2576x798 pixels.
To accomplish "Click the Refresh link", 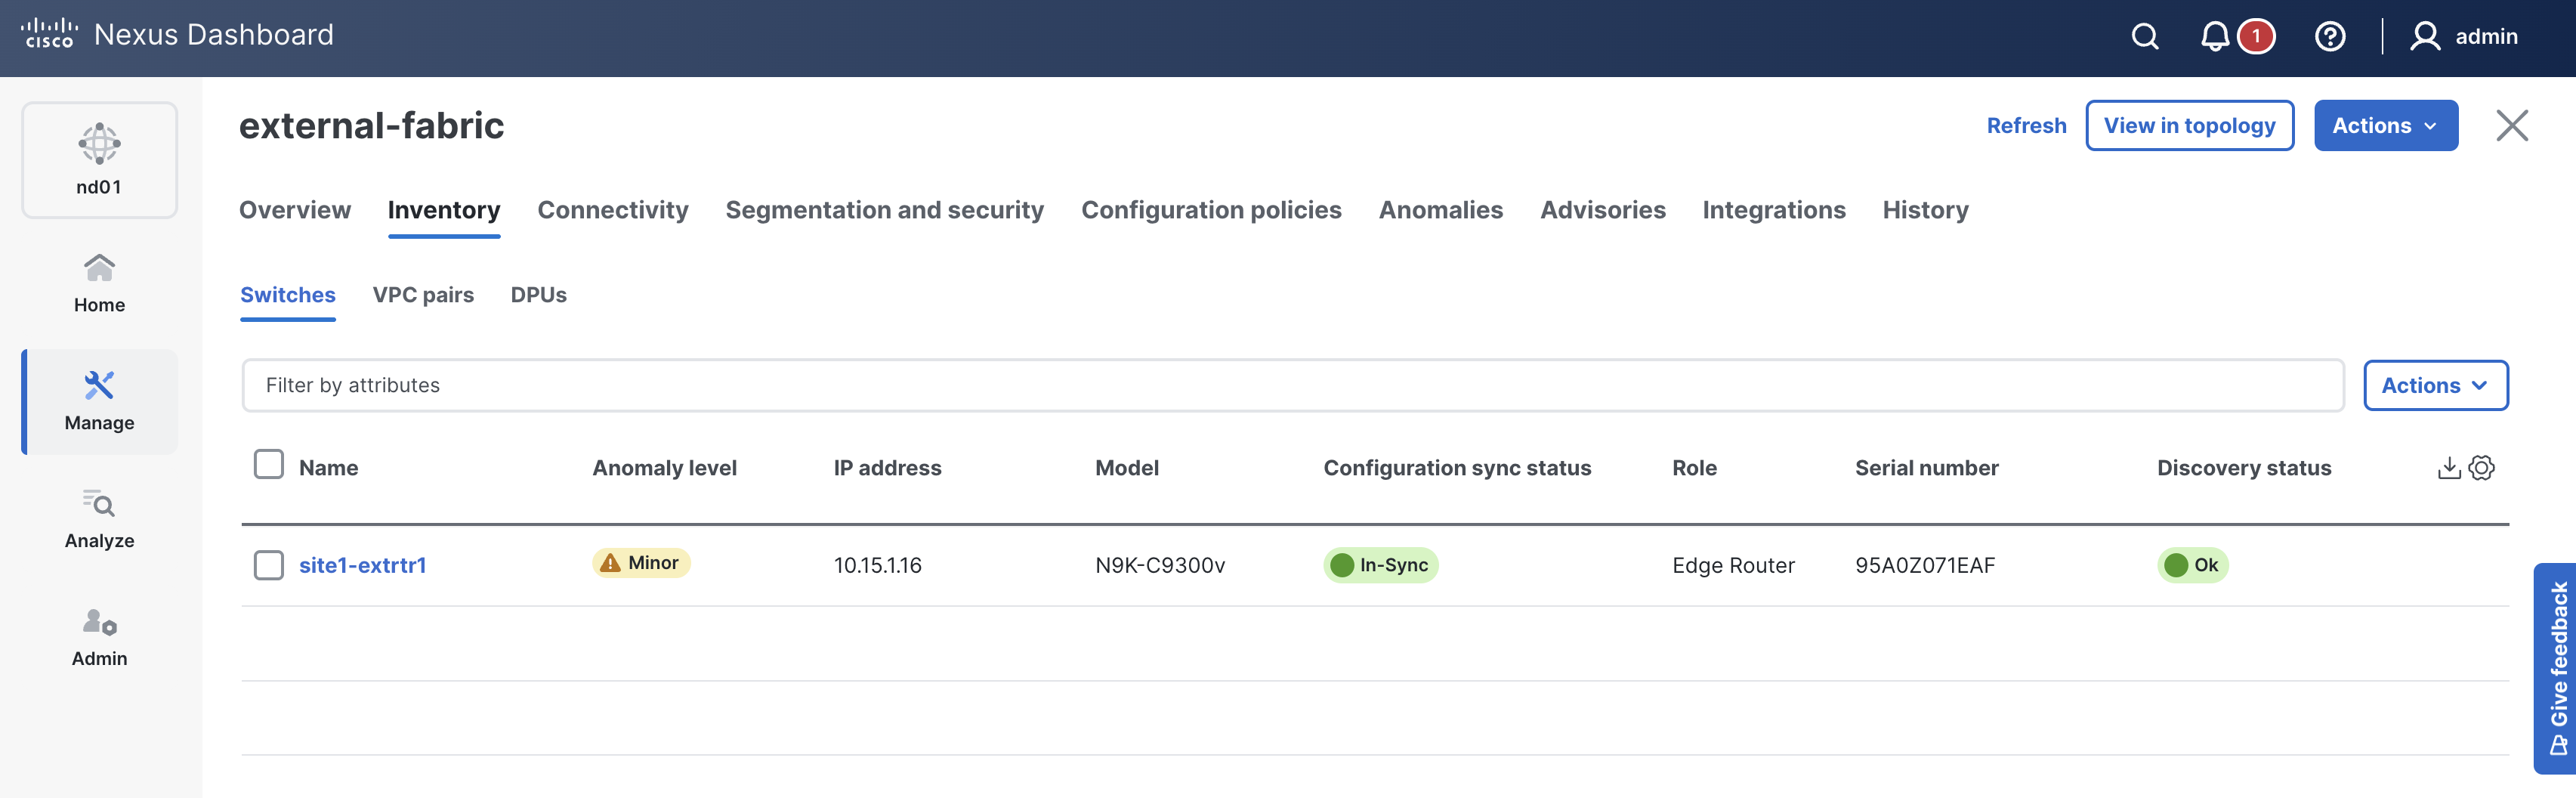I will [x=2026, y=126].
